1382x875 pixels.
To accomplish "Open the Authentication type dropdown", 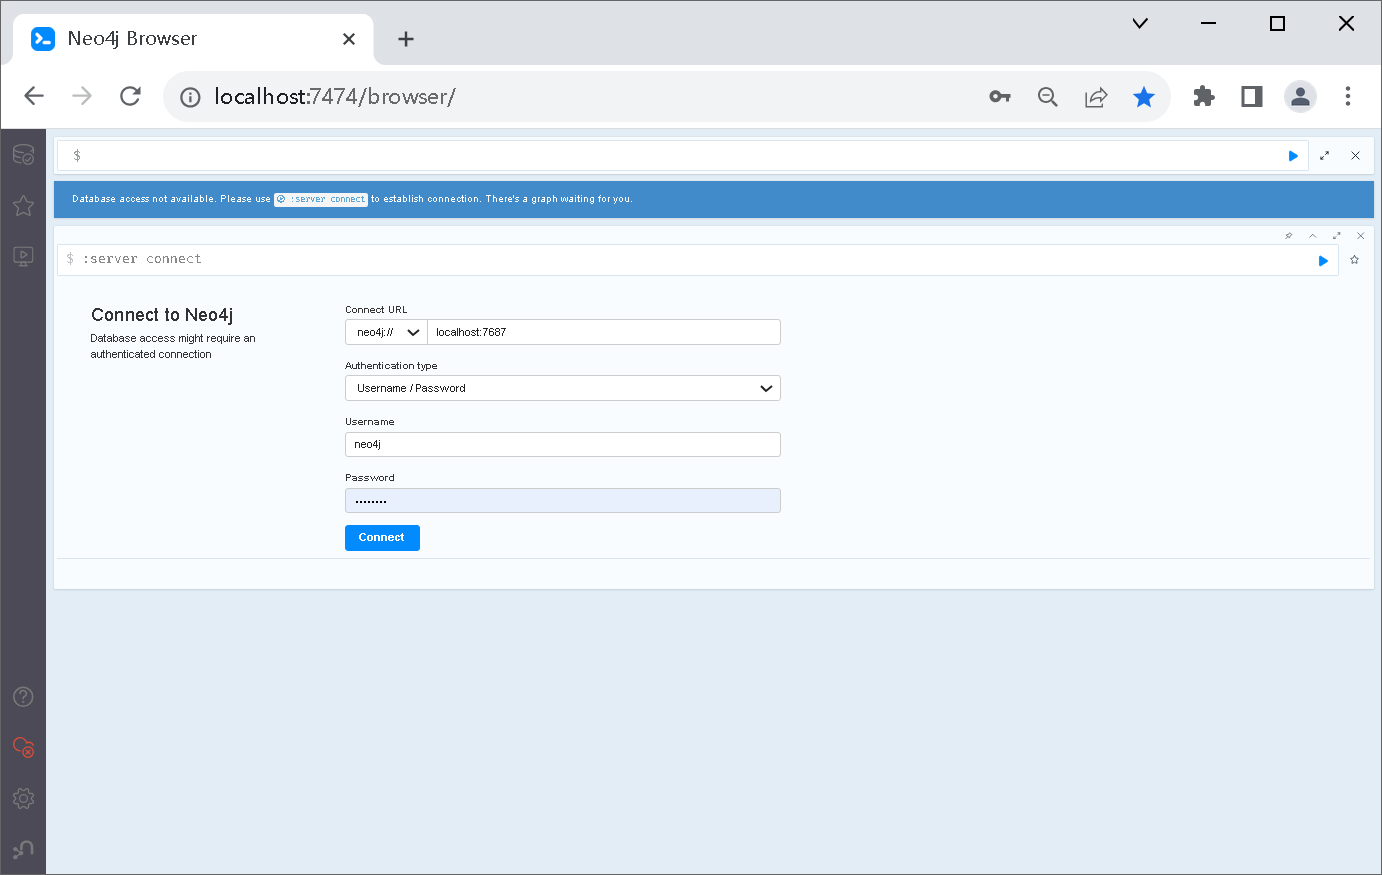I will 563,388.
